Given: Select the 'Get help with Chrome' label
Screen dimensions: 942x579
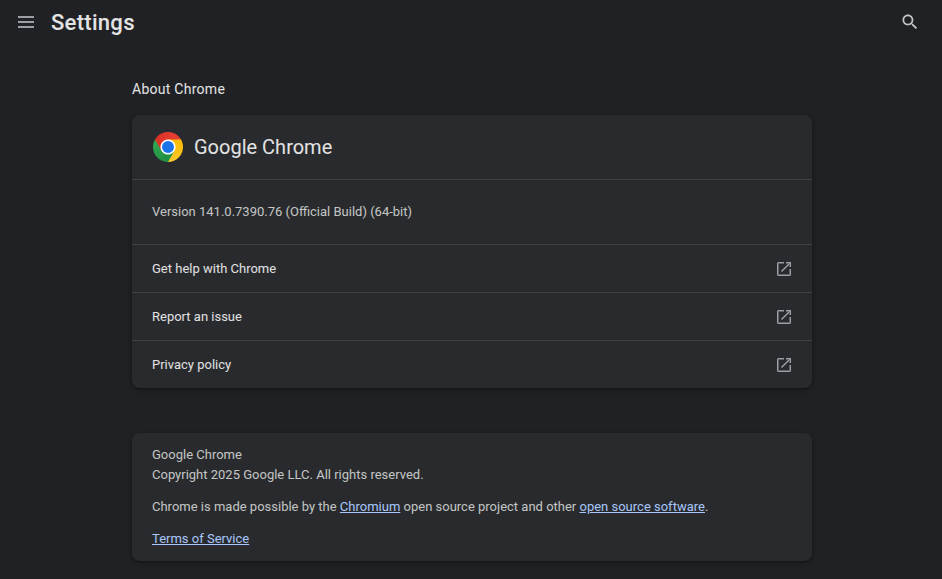Looking at the screenshot, I should tap(214, 269).
